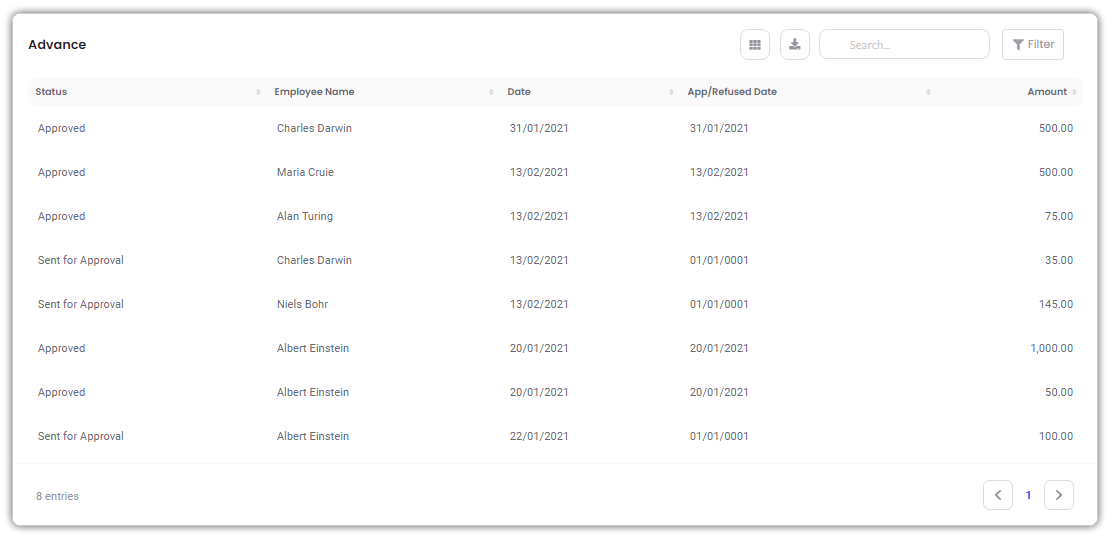Click the Advance panel title

coord(57,45)
